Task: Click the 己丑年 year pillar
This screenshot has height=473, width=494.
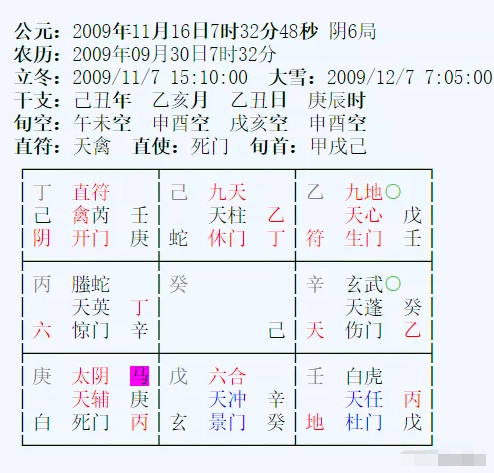Action: click(x=102, y=100)
